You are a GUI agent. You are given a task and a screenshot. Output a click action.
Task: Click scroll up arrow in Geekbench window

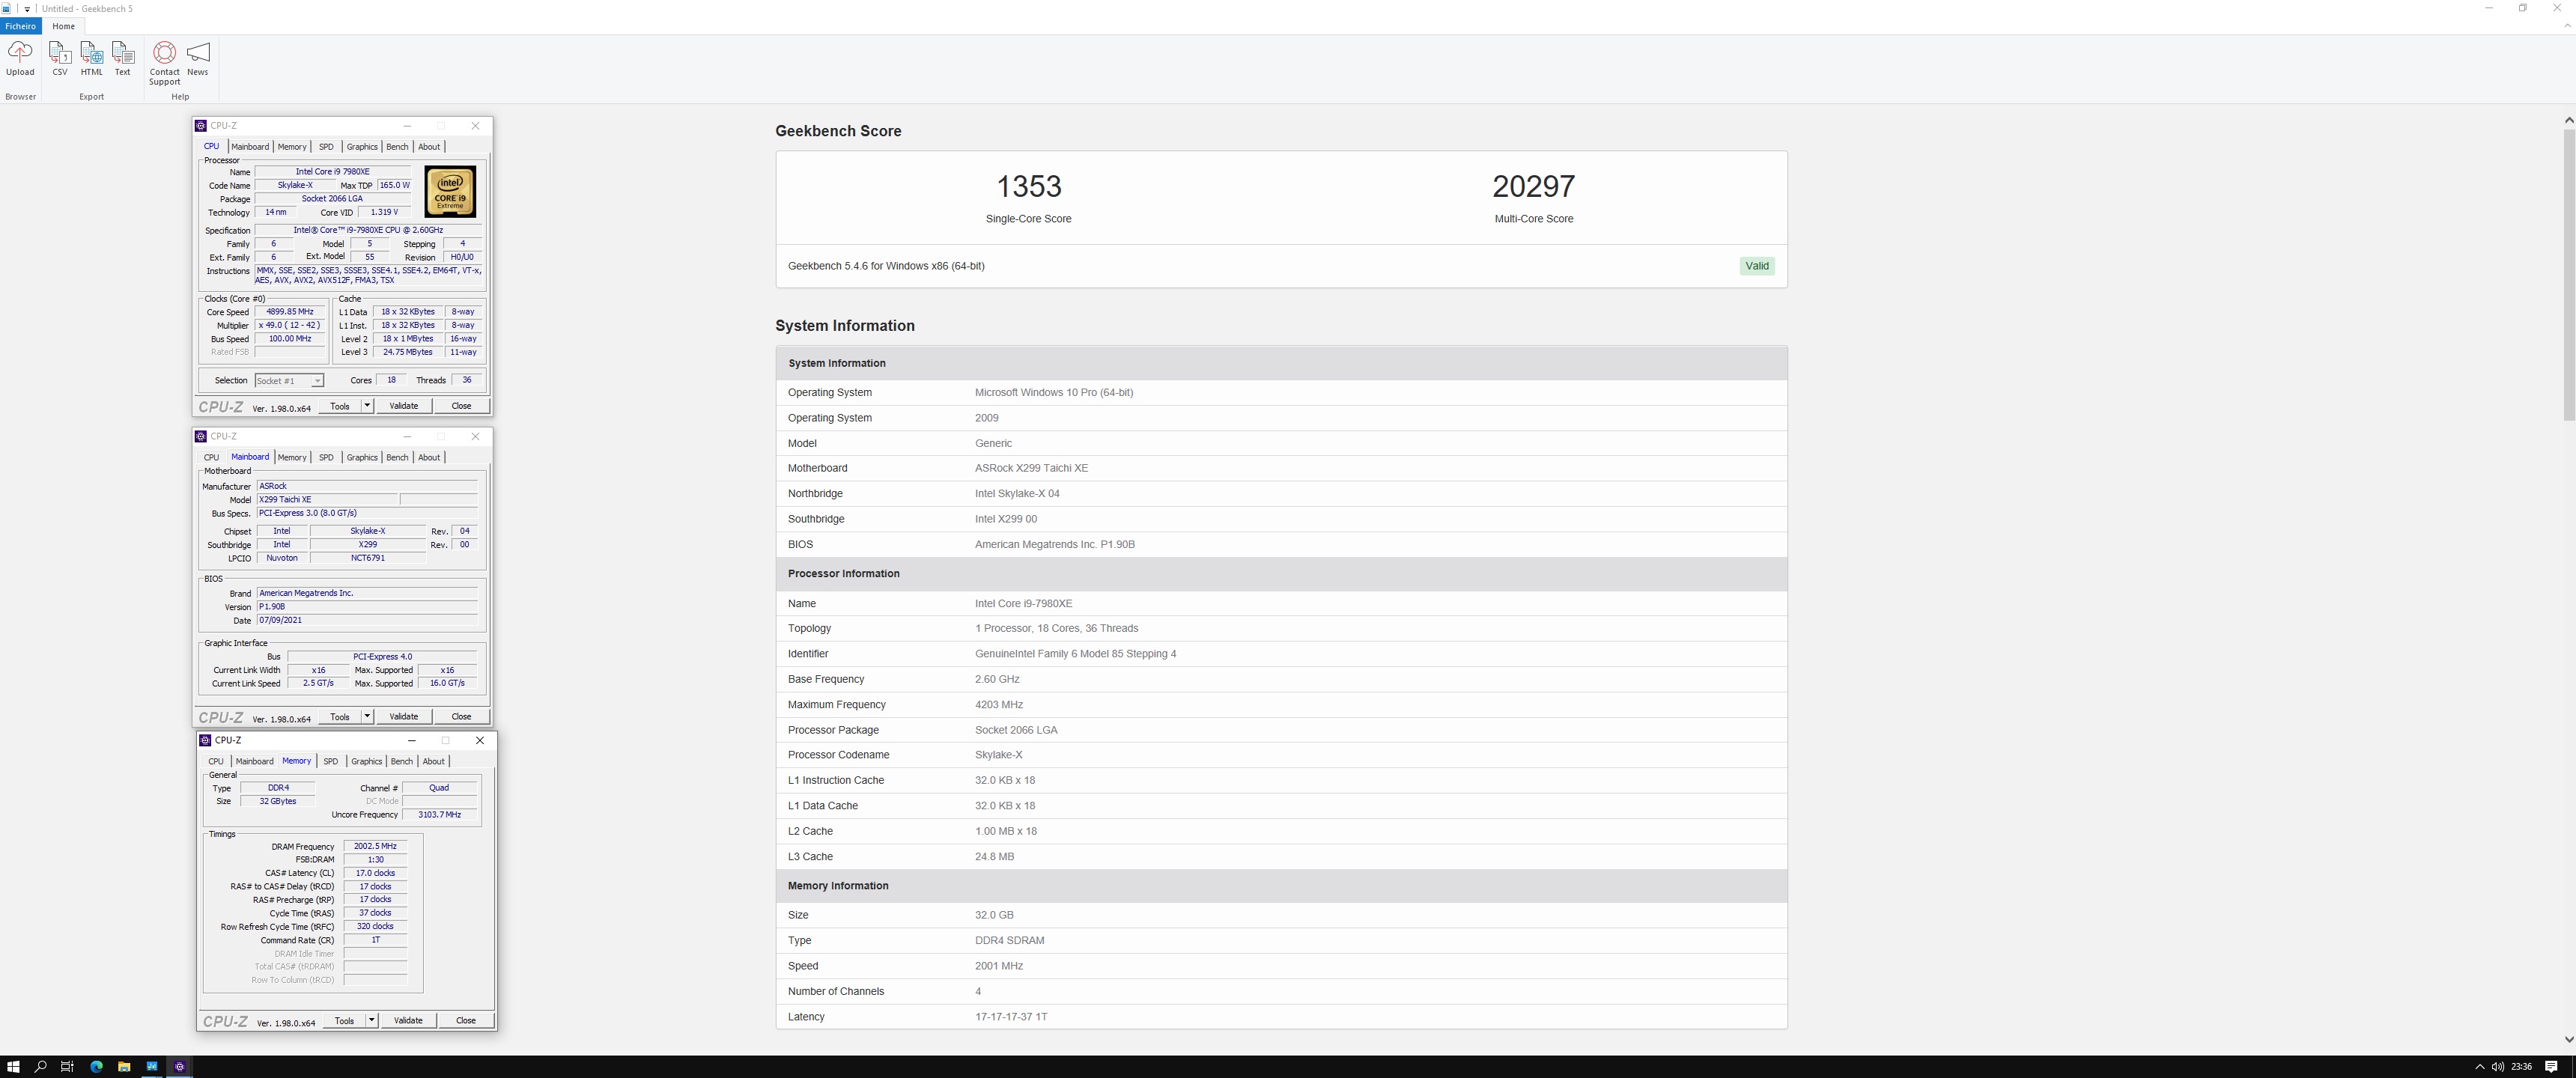point(2568,120)
